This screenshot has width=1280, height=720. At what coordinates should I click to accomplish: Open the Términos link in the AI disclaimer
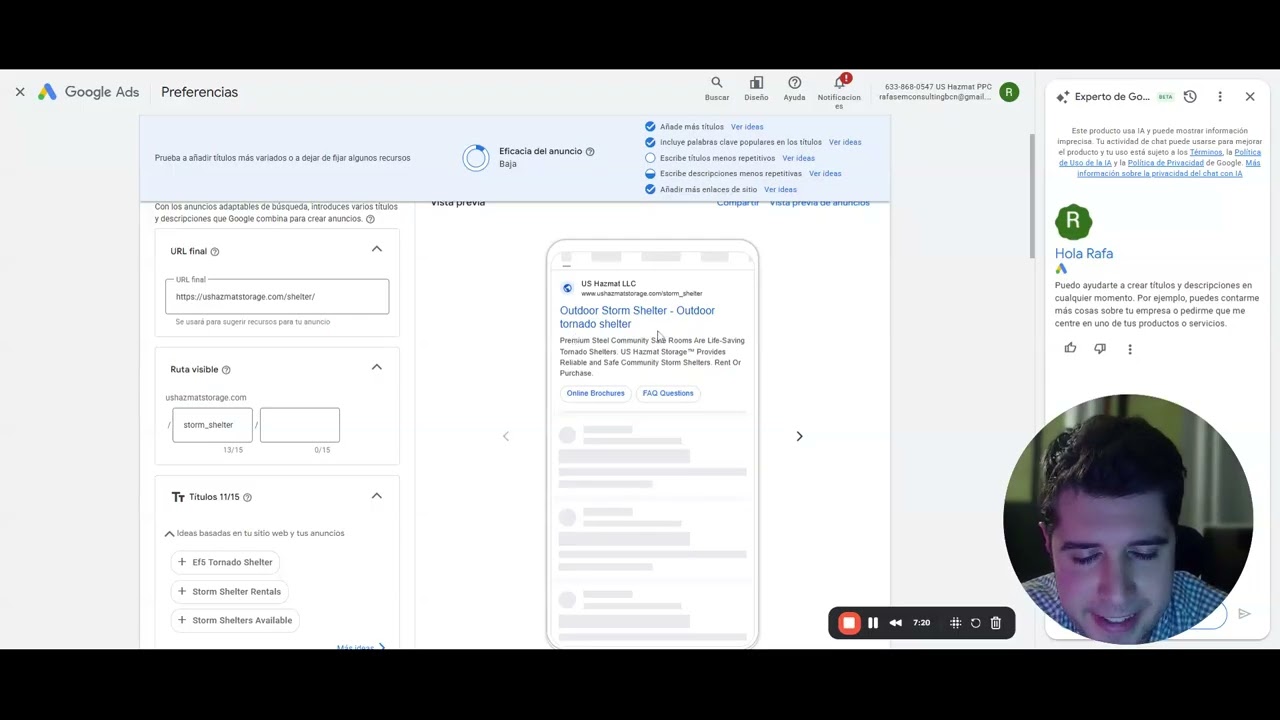pyautogui.click(x=1206, y=152)
